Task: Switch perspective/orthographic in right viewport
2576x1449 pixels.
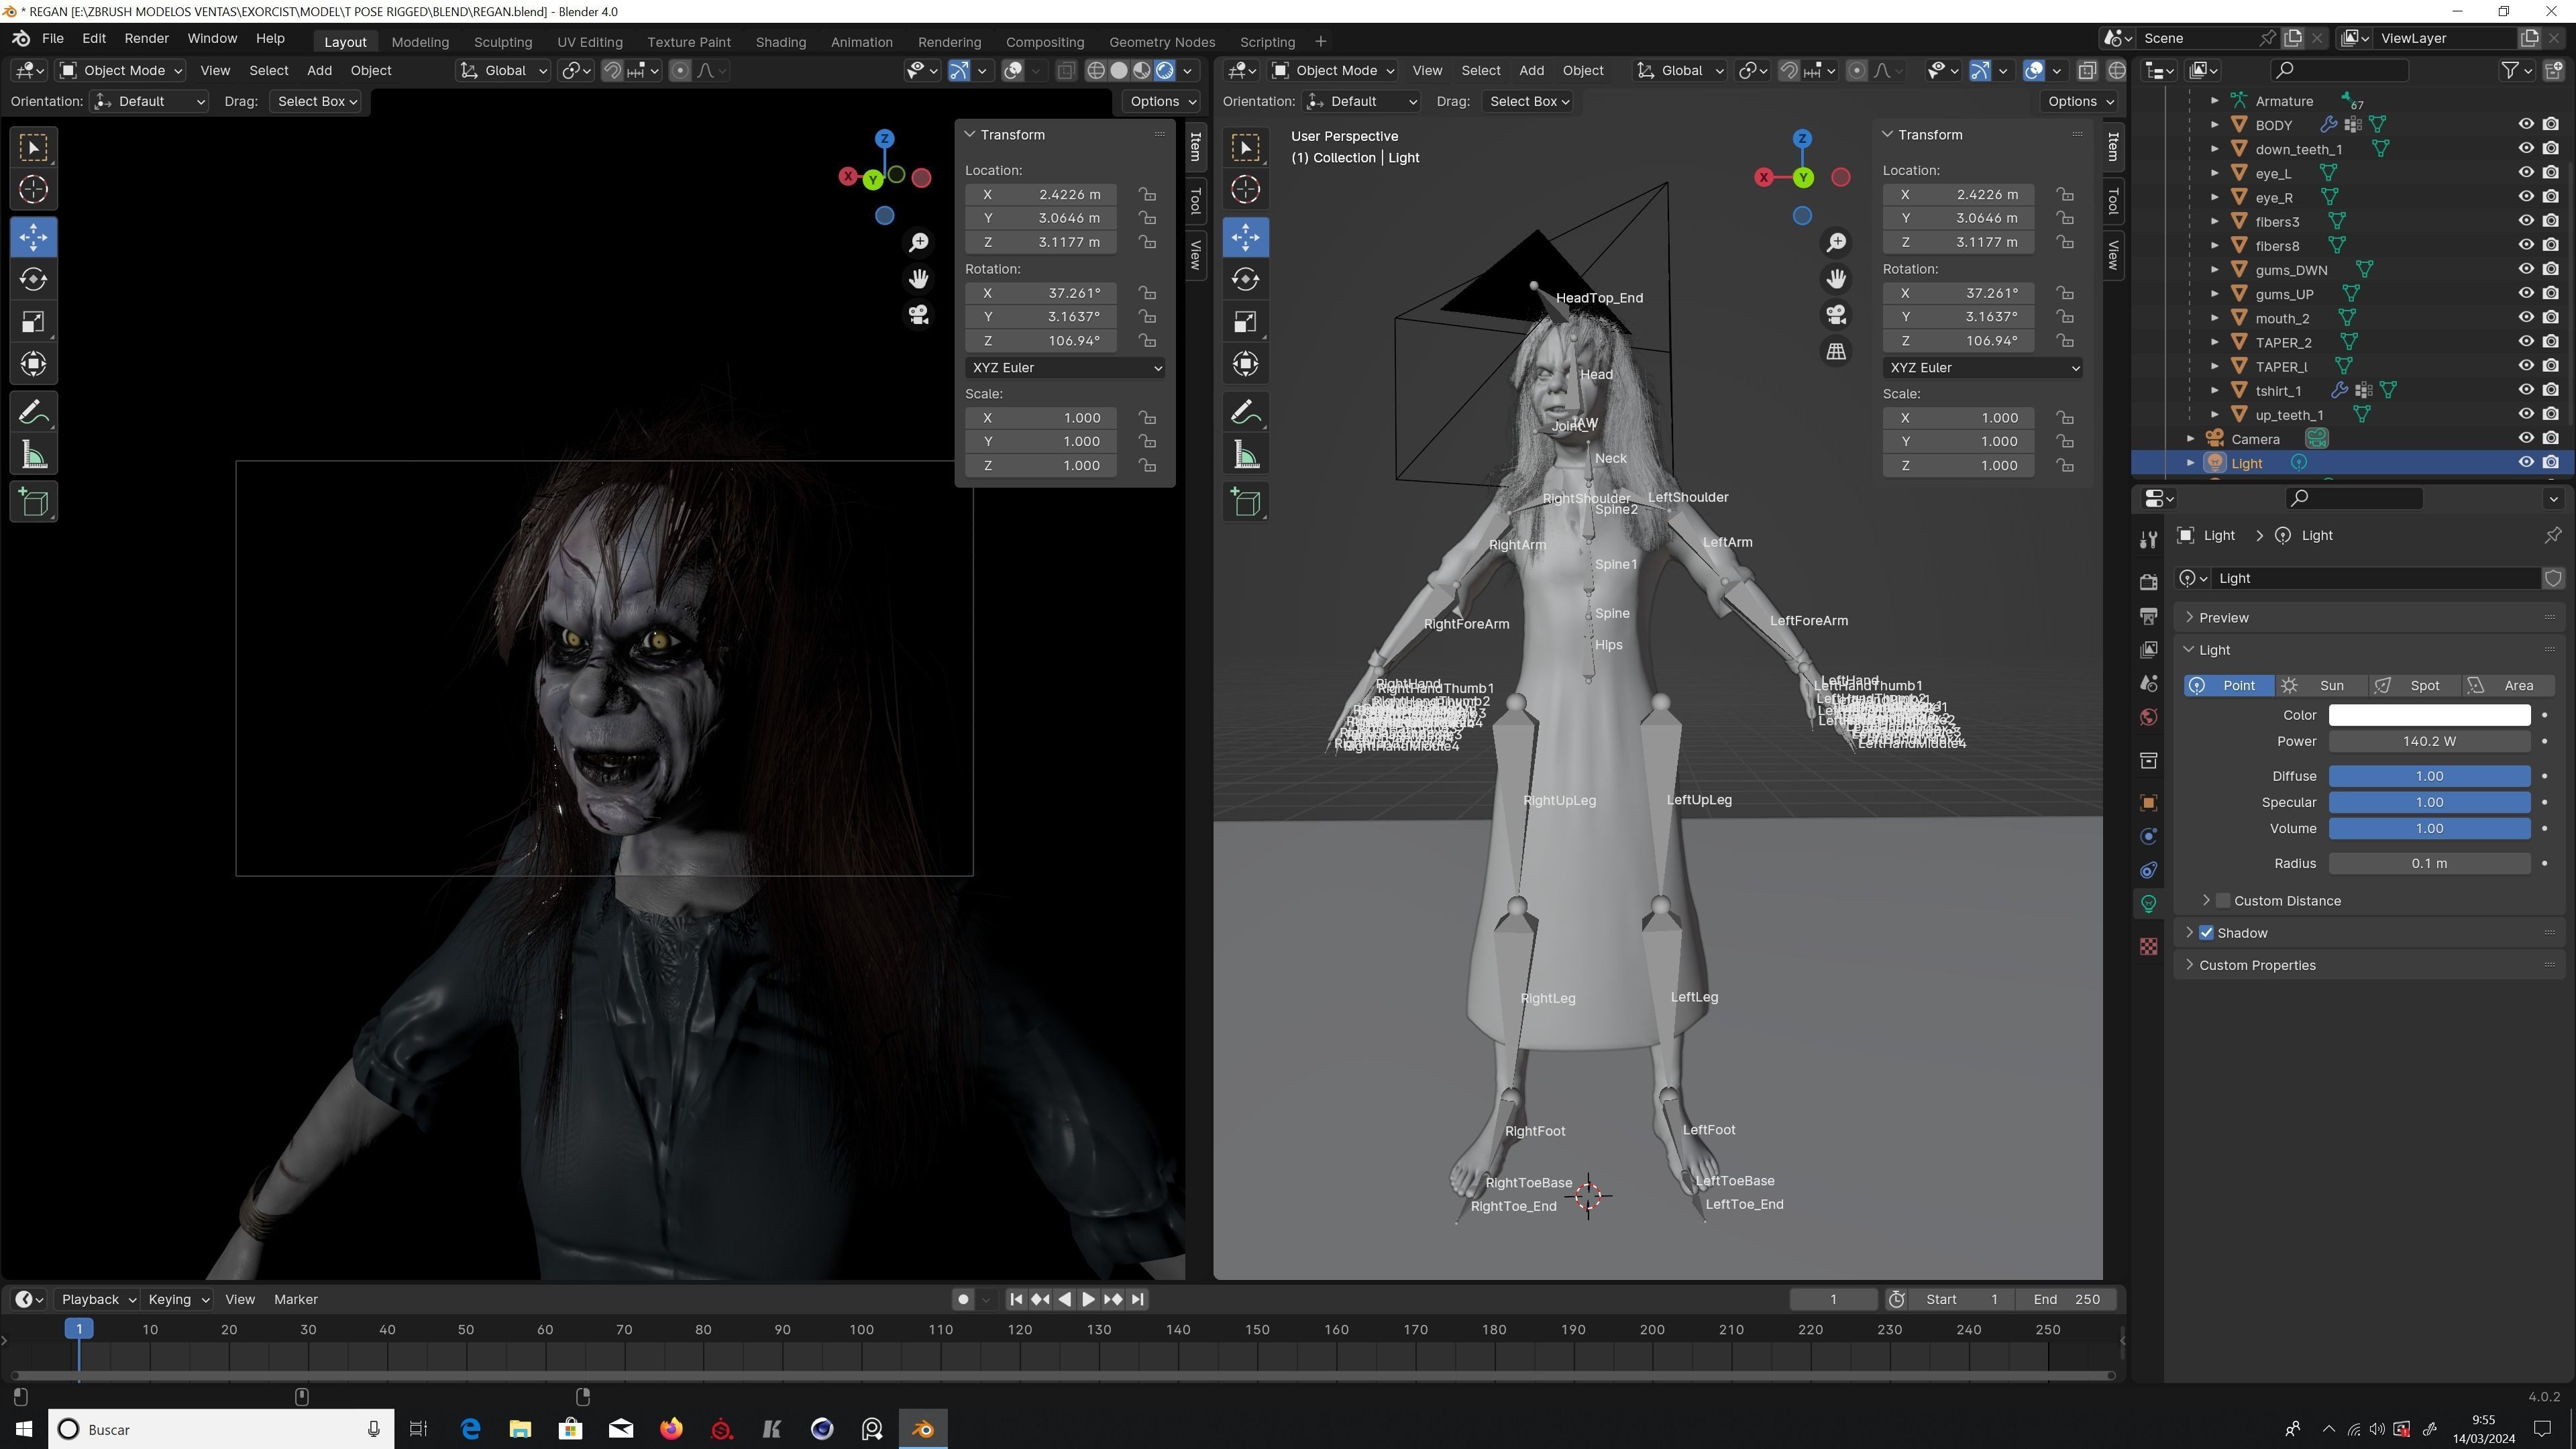Action: pos(1836,351)
